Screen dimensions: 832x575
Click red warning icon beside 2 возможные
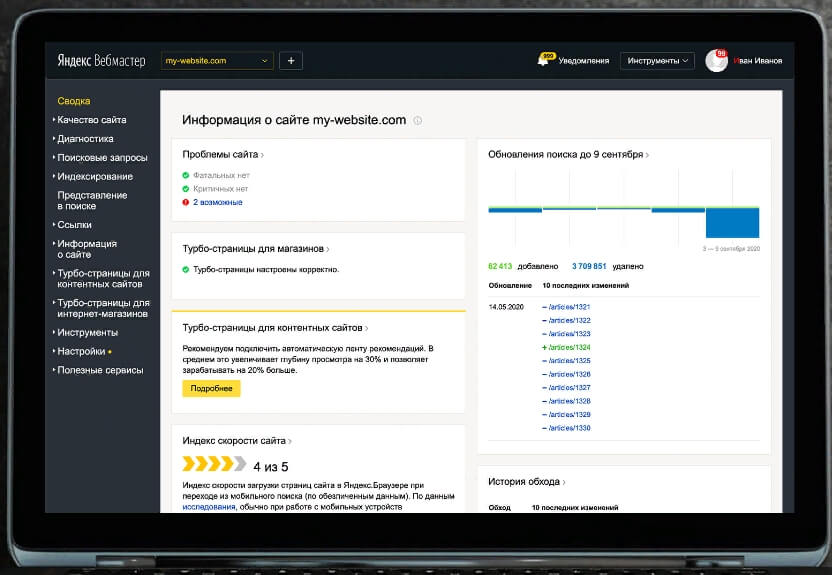pyautogui.click(x=186, y=202)
